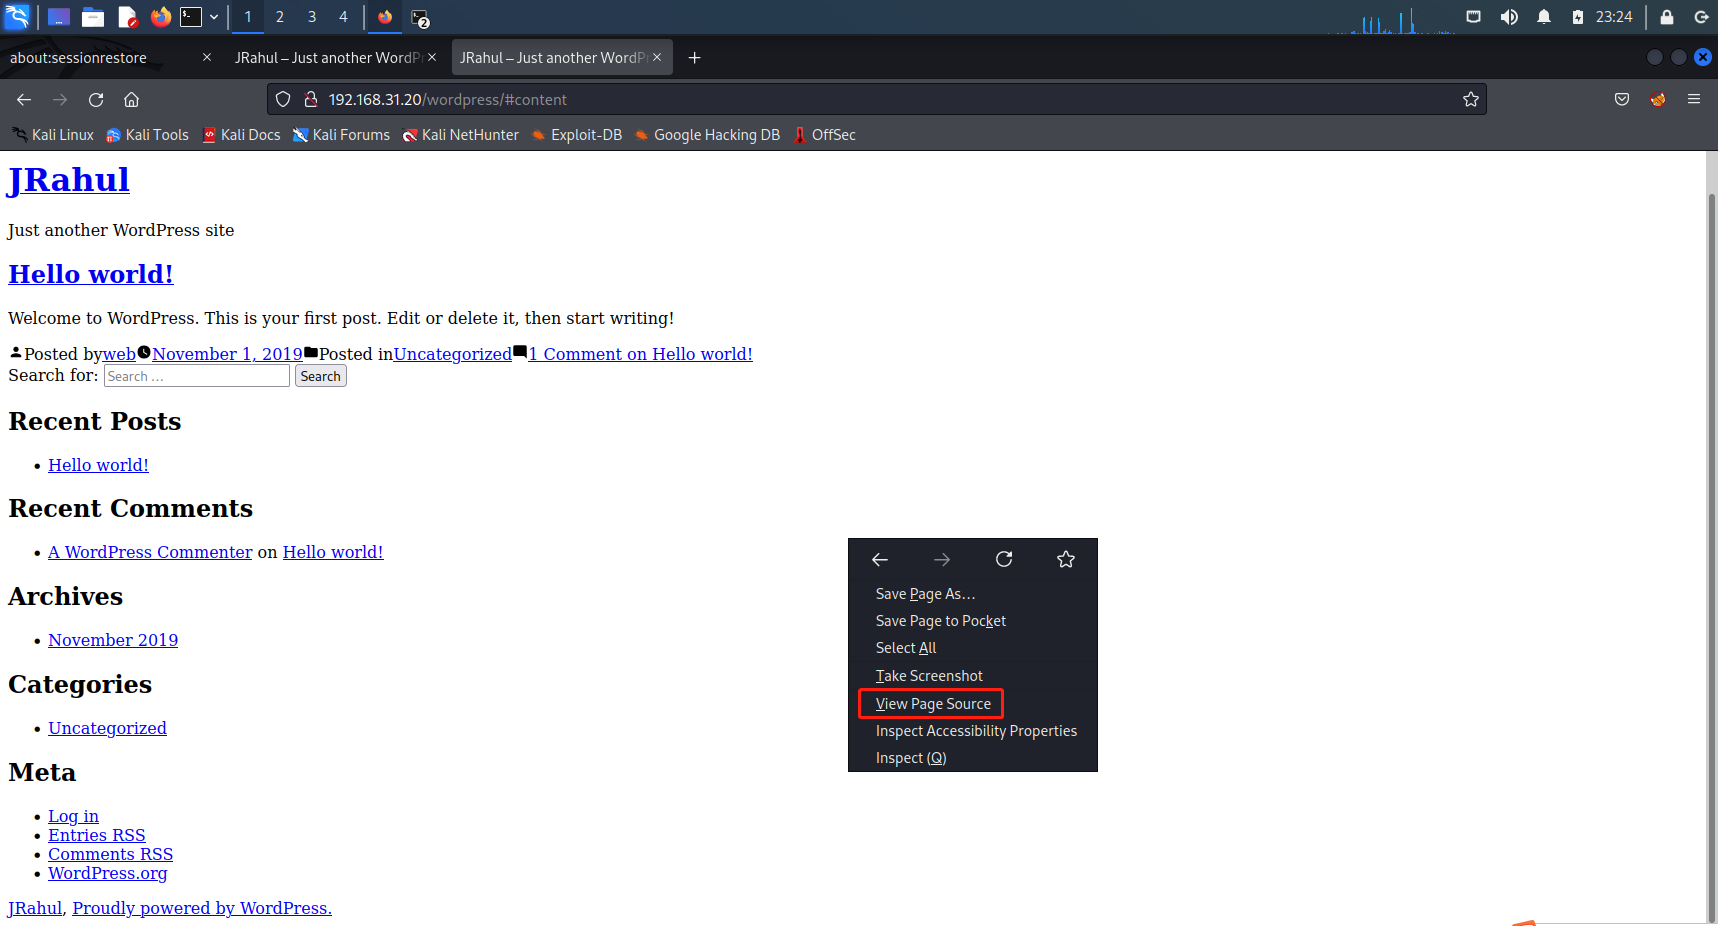Click the context menu bookmark star
This screenshot has height=926, width=1718.
1066,560
